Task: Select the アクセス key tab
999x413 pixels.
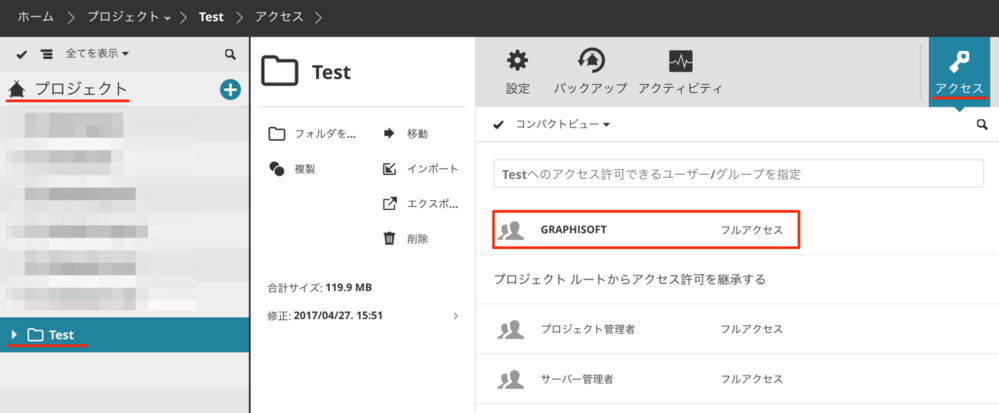Action: (x=959, y=71)
